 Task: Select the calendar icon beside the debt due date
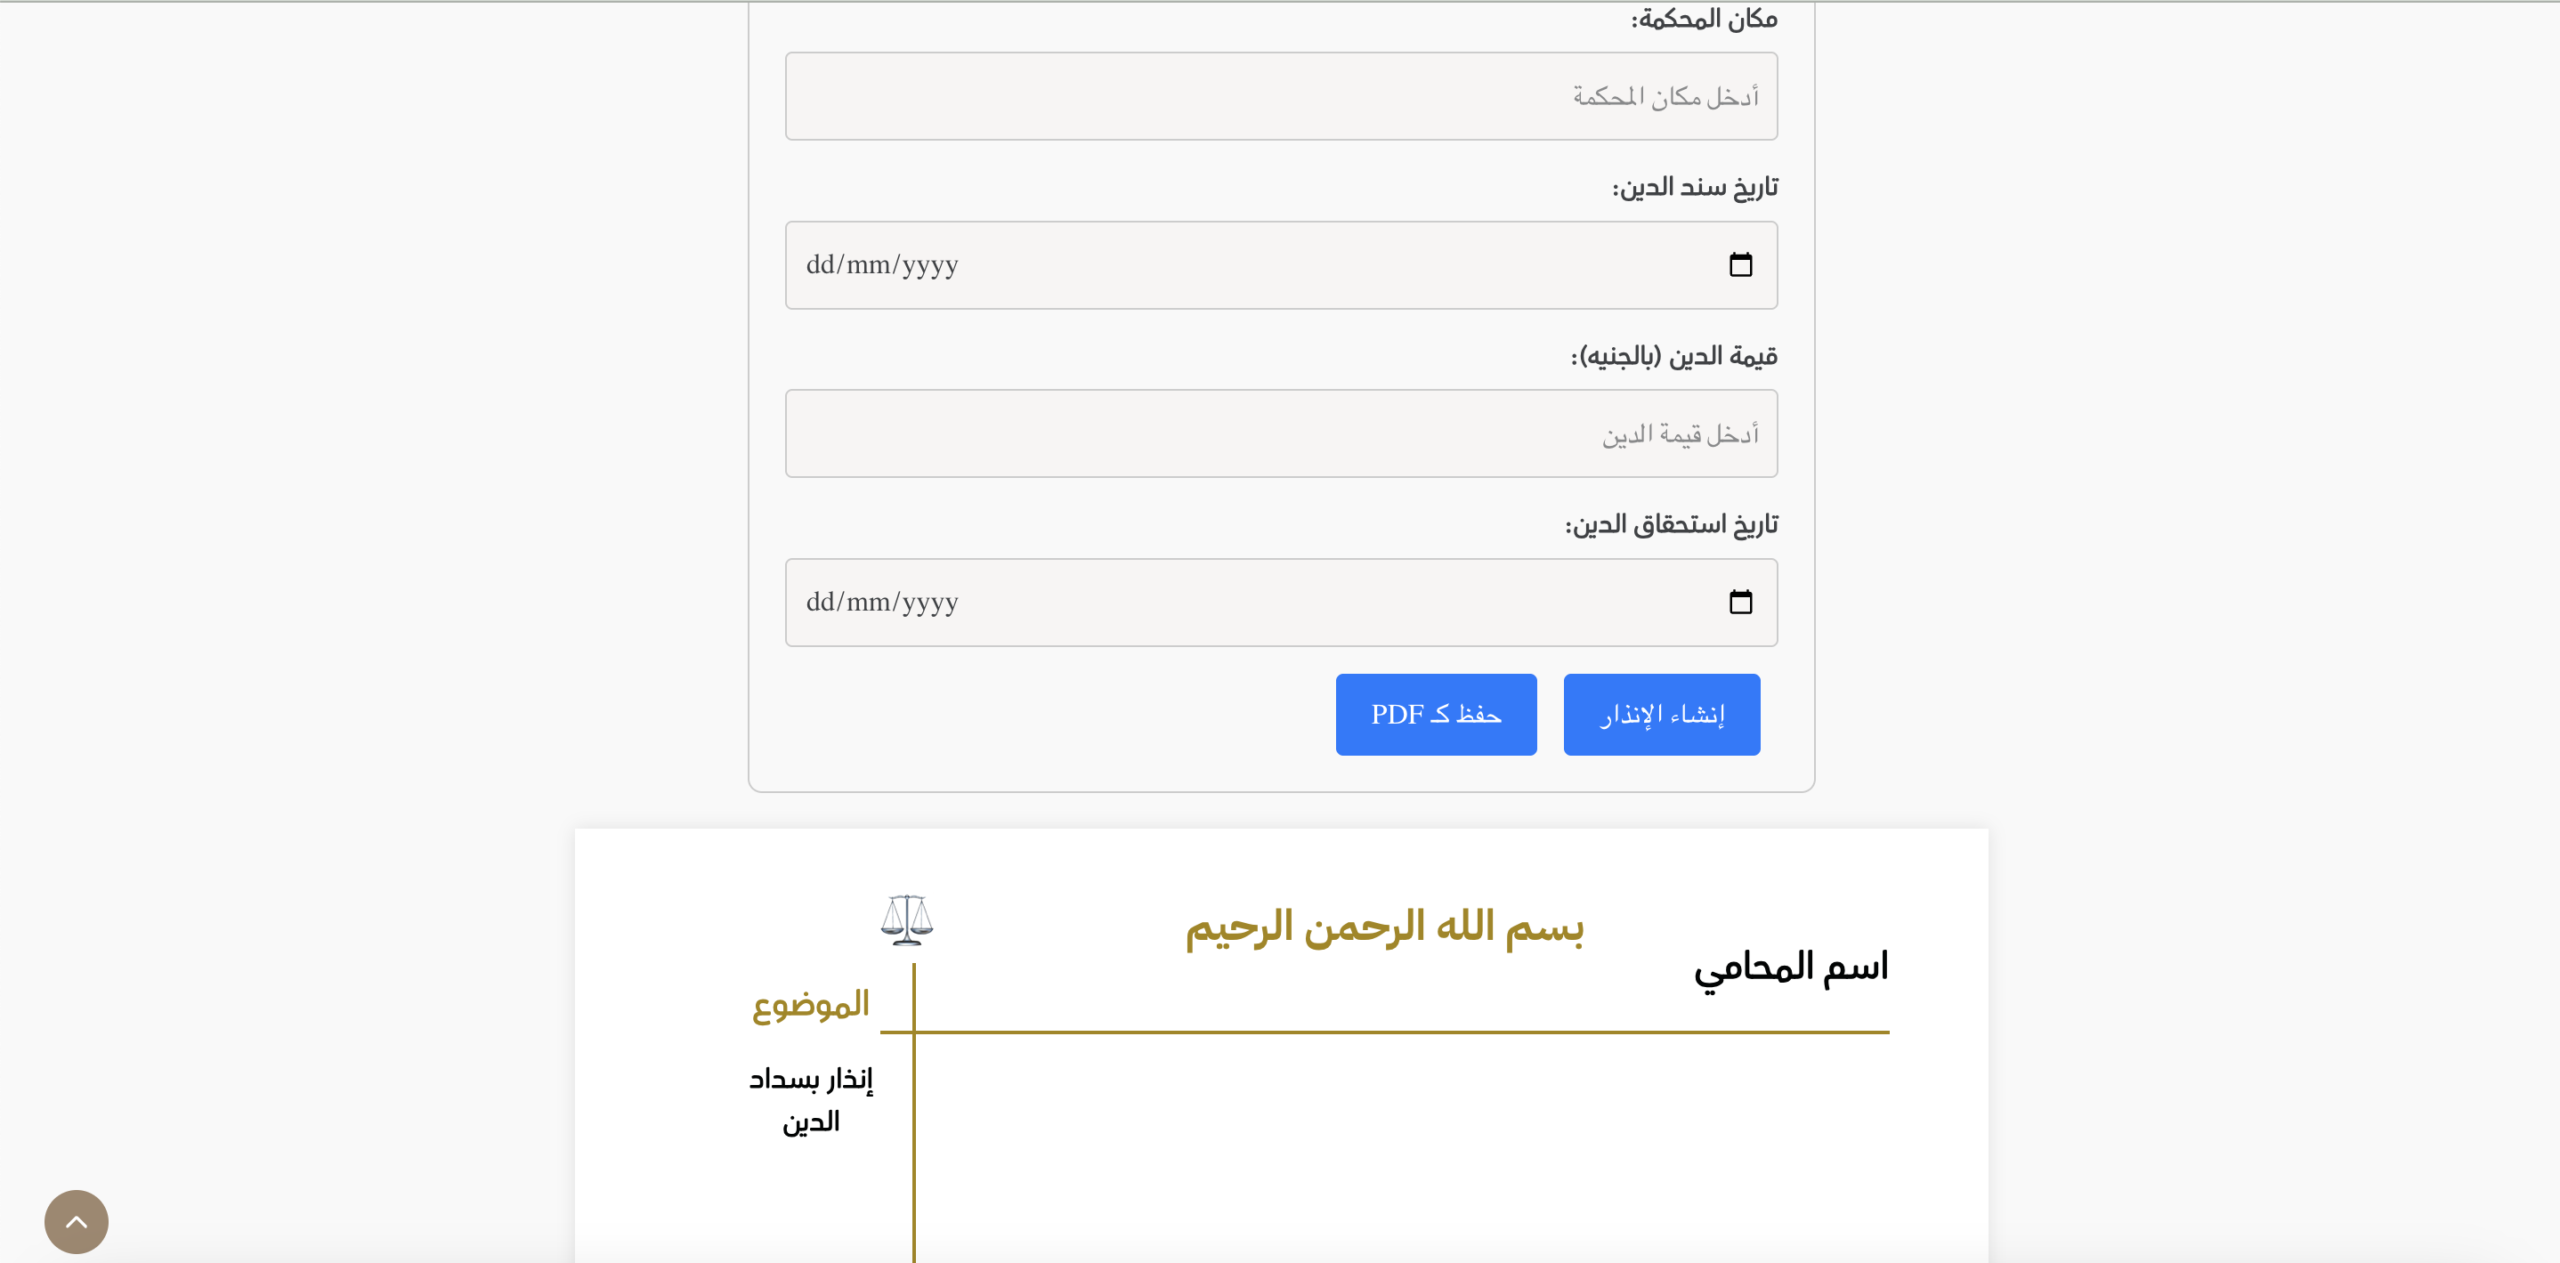1743,602
